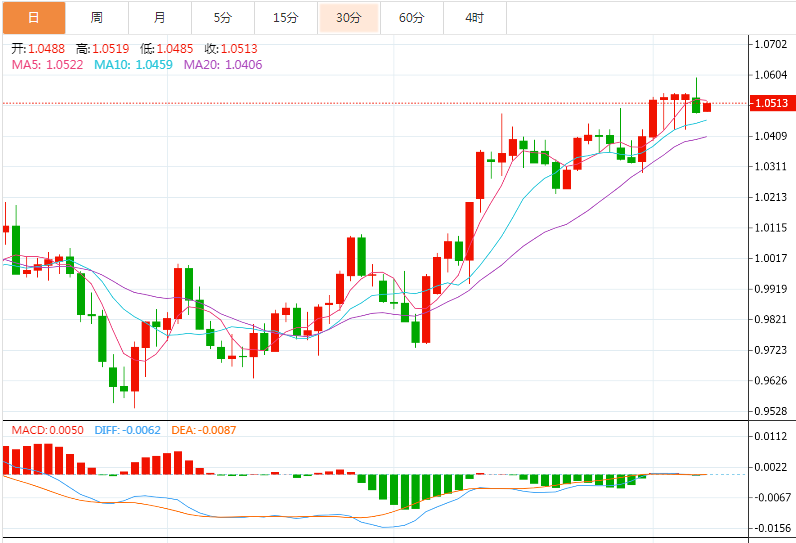Viewport: 796px width, 543px height.
Task: Click the 0.9528 price axis label
Action: [x=771, y=411]
